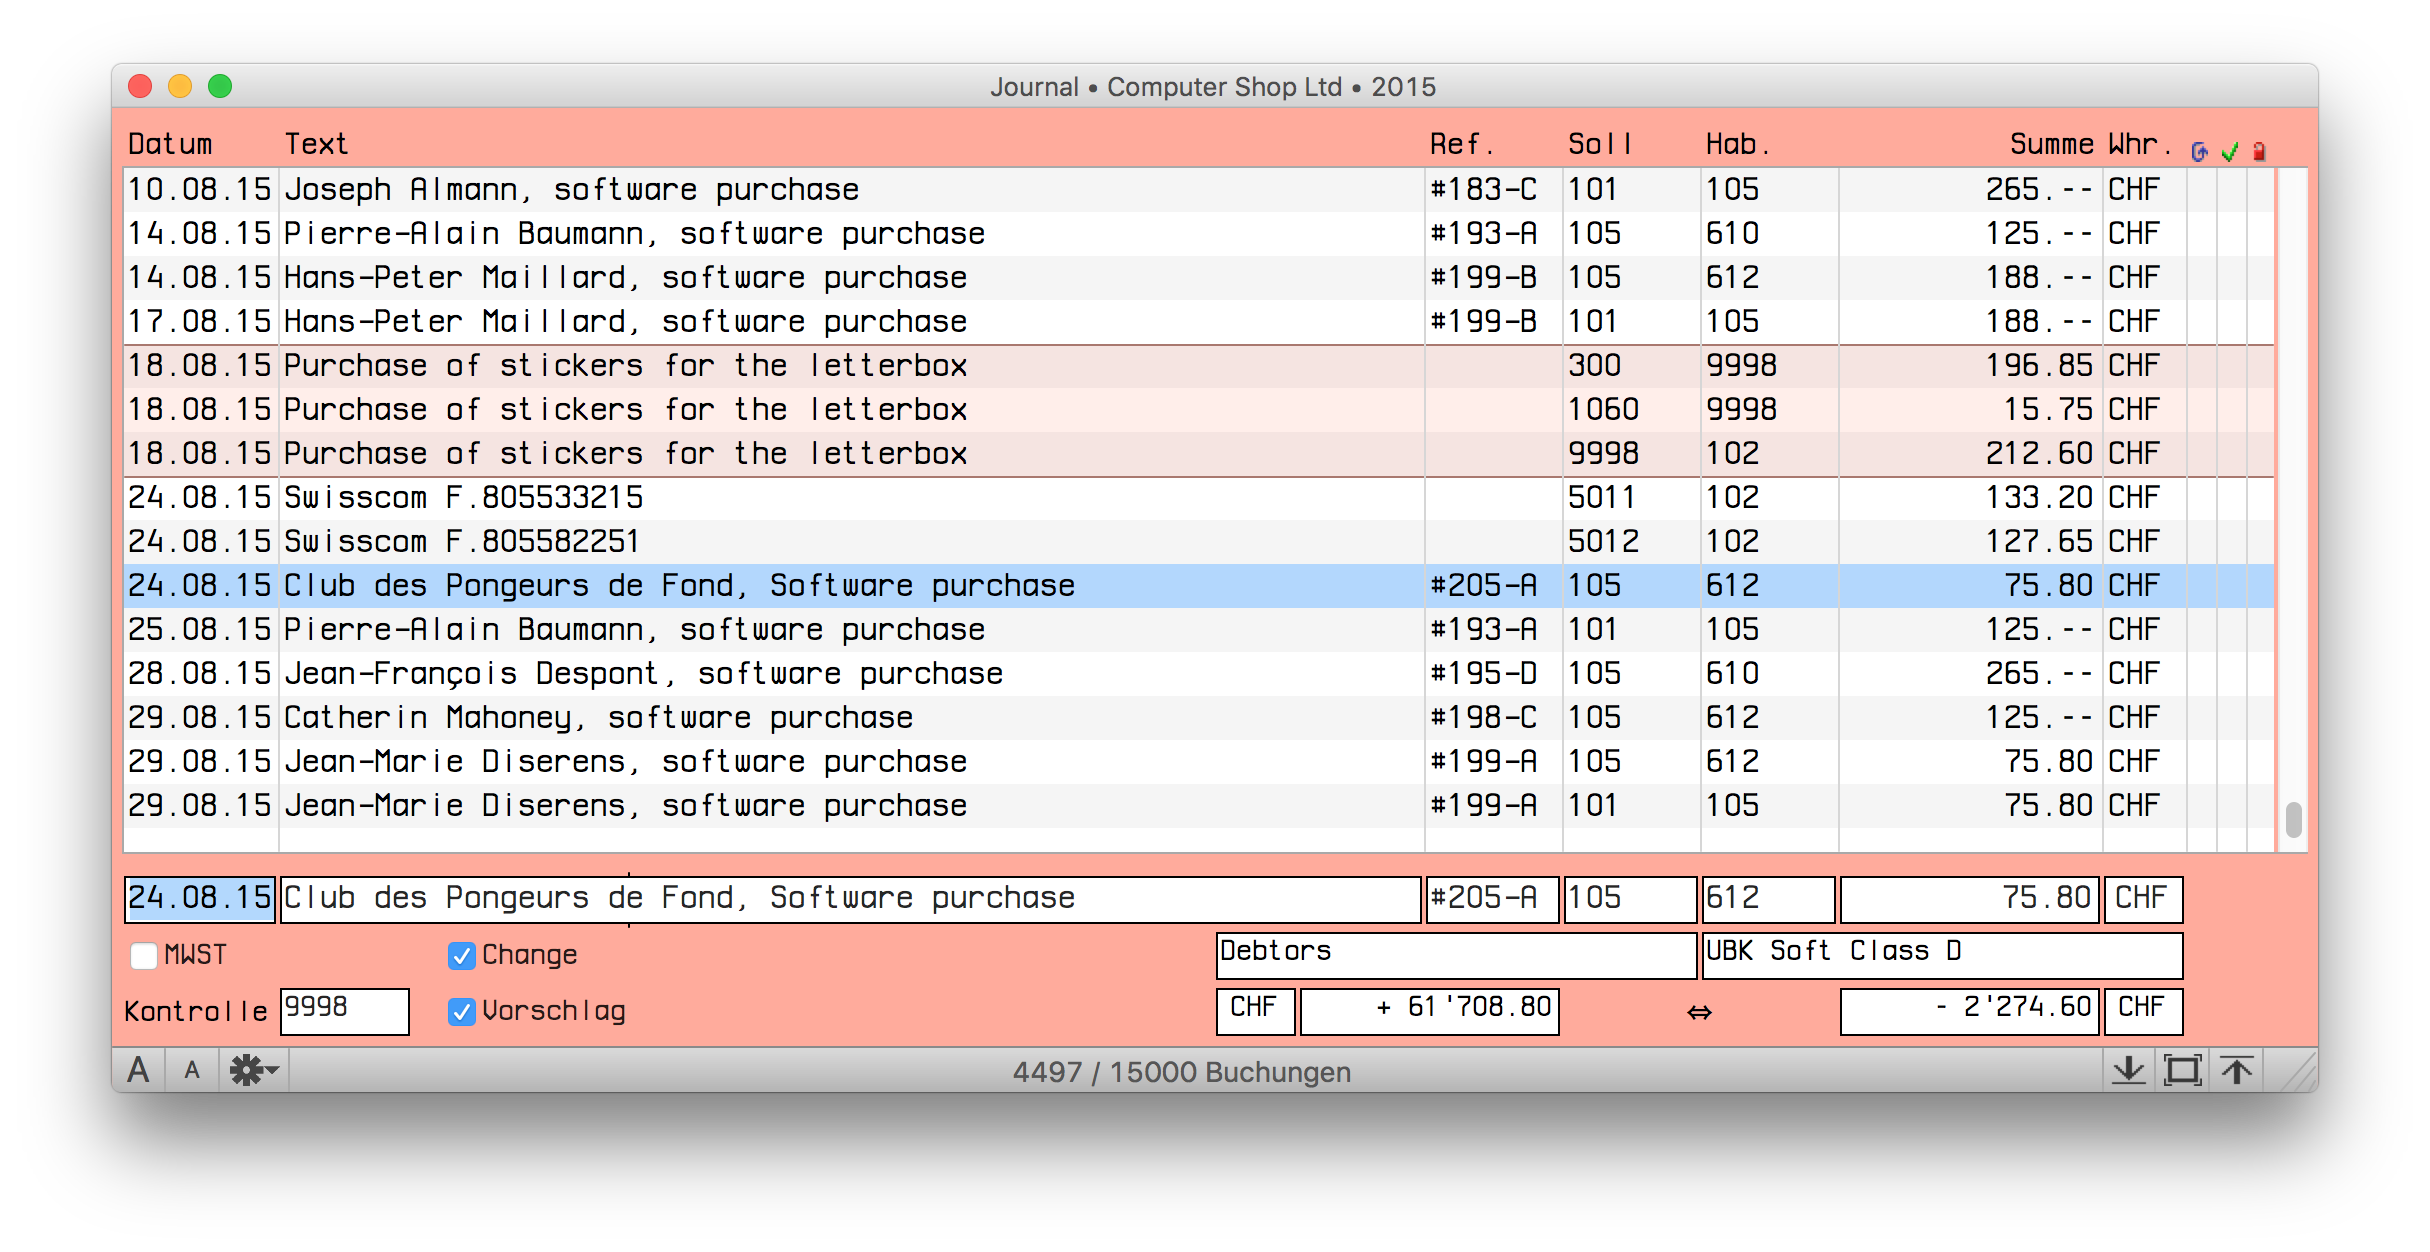Enable the MWST checkbox

pyautogui.click(x=144, y=955)
